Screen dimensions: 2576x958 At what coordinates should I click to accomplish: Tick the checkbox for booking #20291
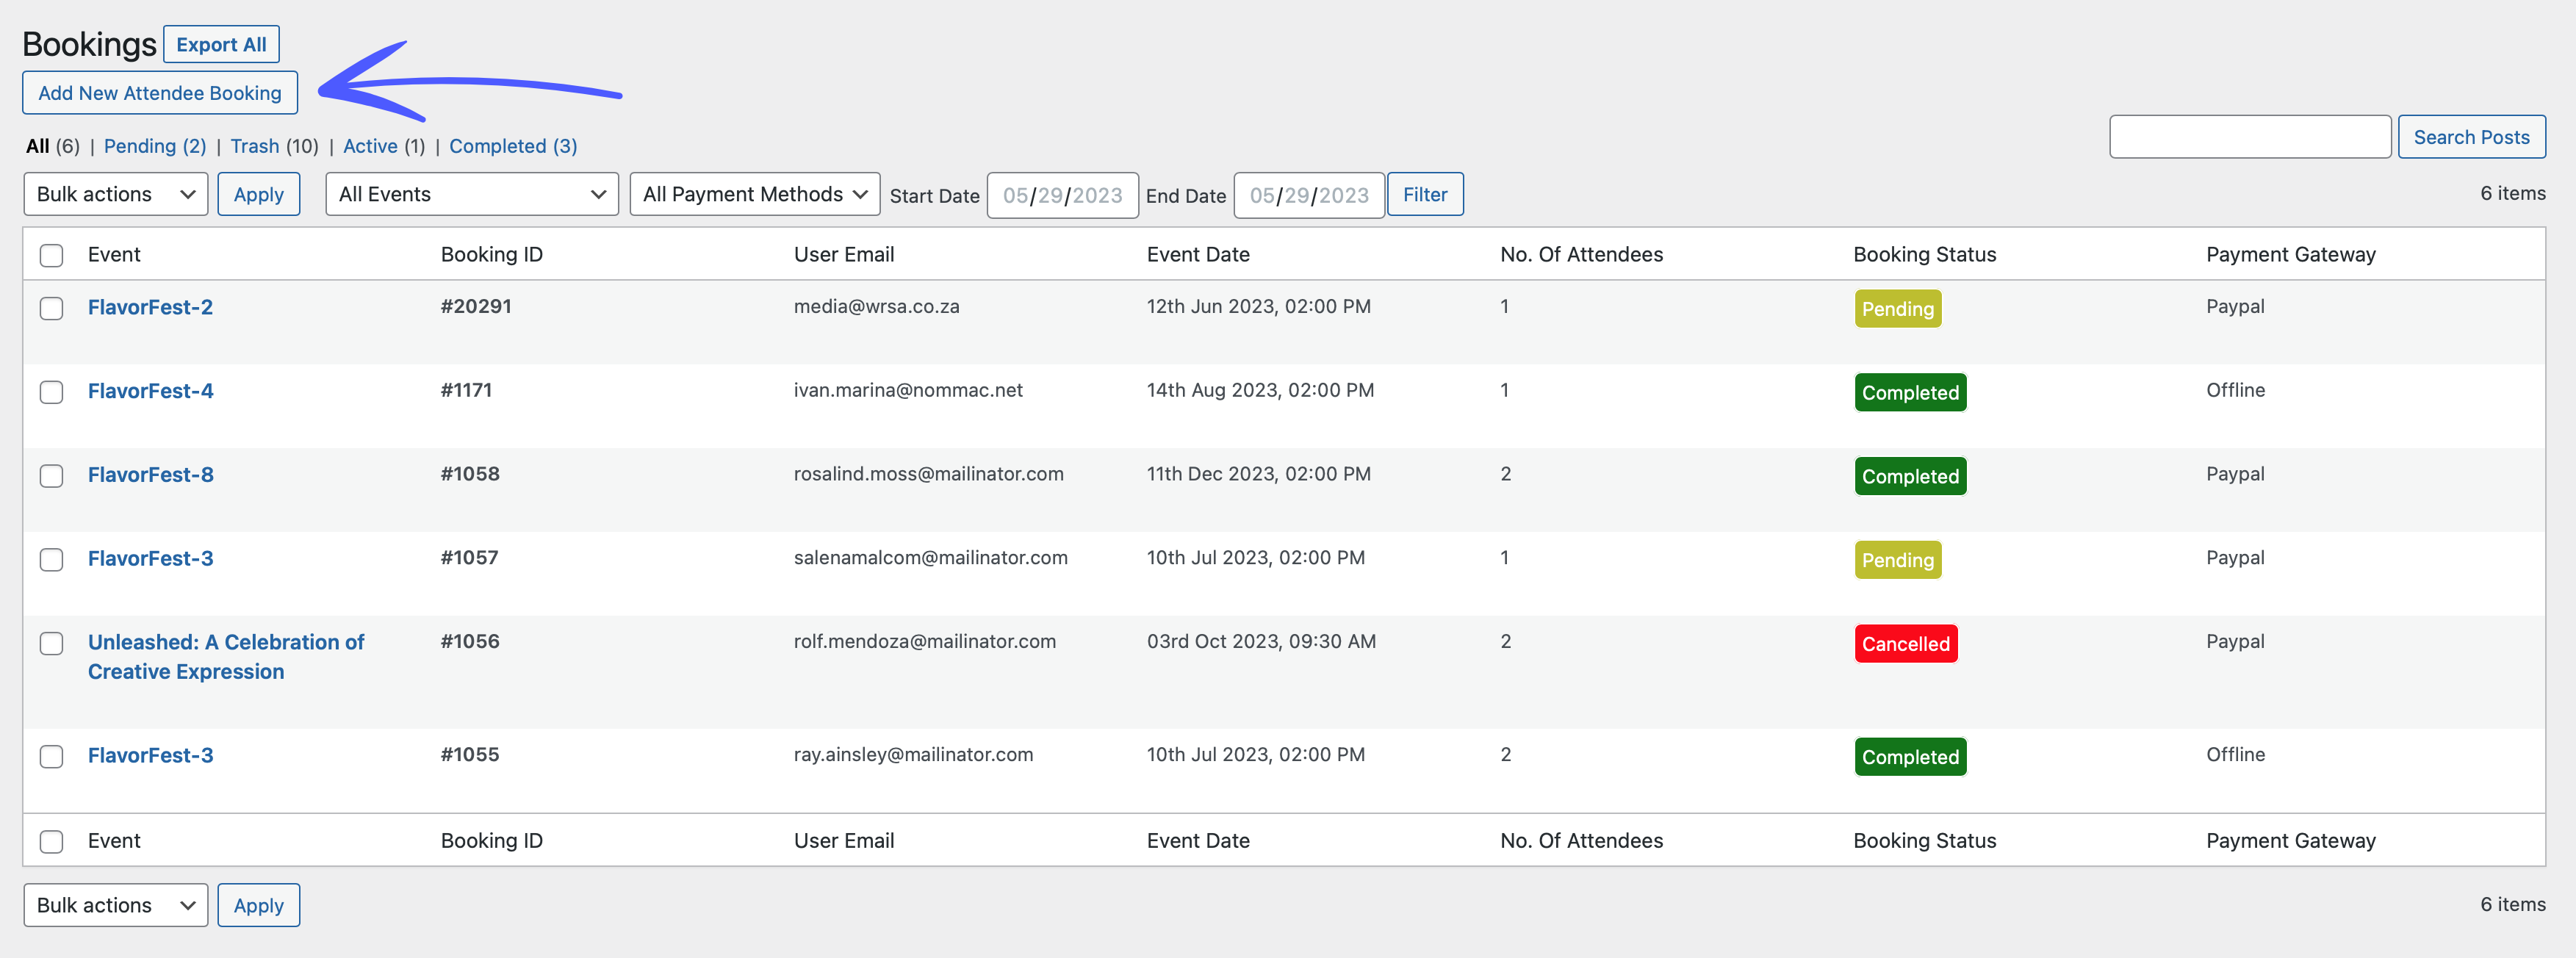(x=51, y=308)
